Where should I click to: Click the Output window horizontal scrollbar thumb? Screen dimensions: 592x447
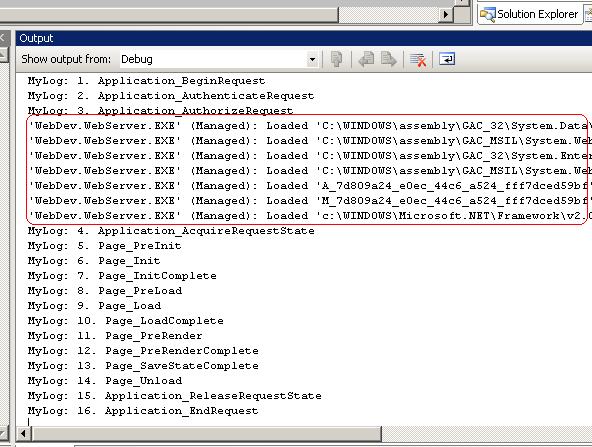click(x=207, y=433)
